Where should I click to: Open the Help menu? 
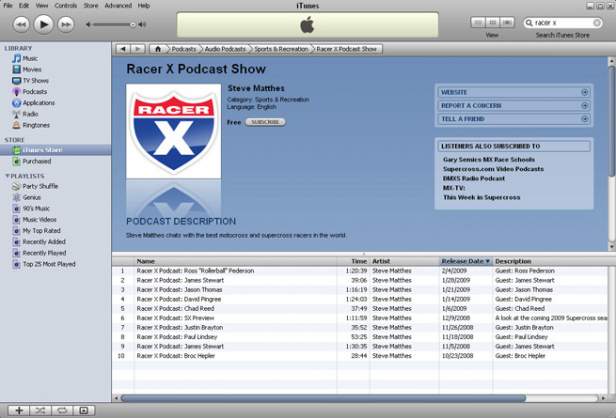(x=144, y=6)
